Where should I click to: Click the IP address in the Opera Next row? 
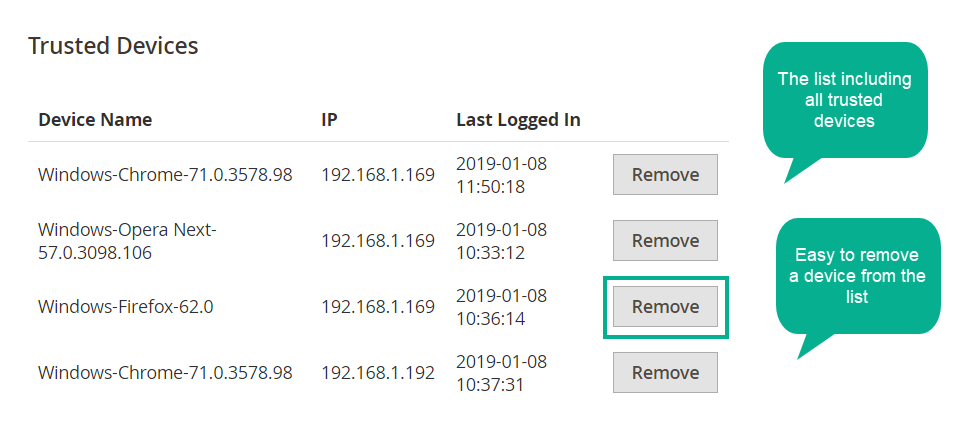[x=378, y=241]
